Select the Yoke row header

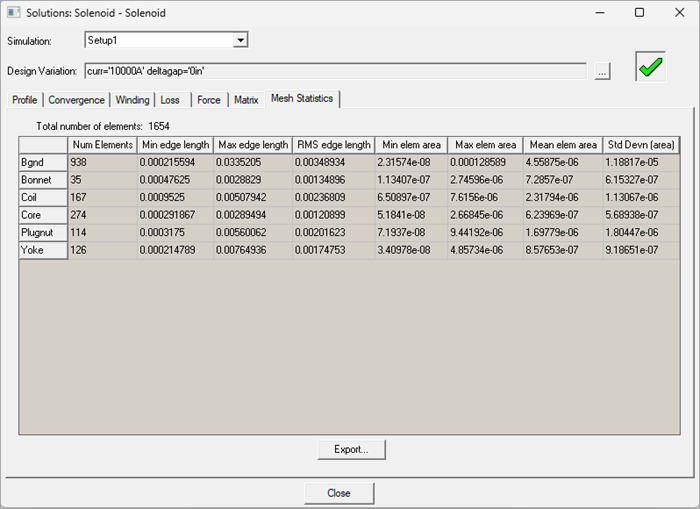click(x=43, y=250)
